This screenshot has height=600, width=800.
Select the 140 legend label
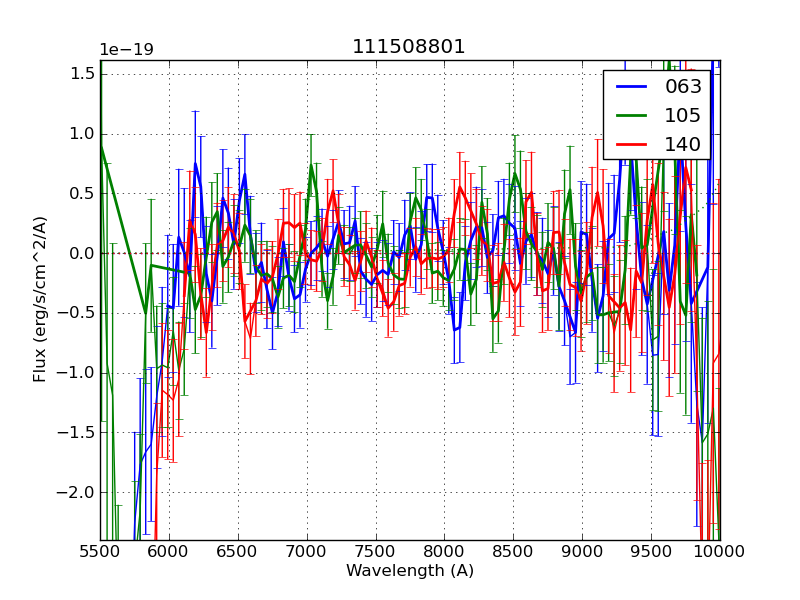pos(683,144)
